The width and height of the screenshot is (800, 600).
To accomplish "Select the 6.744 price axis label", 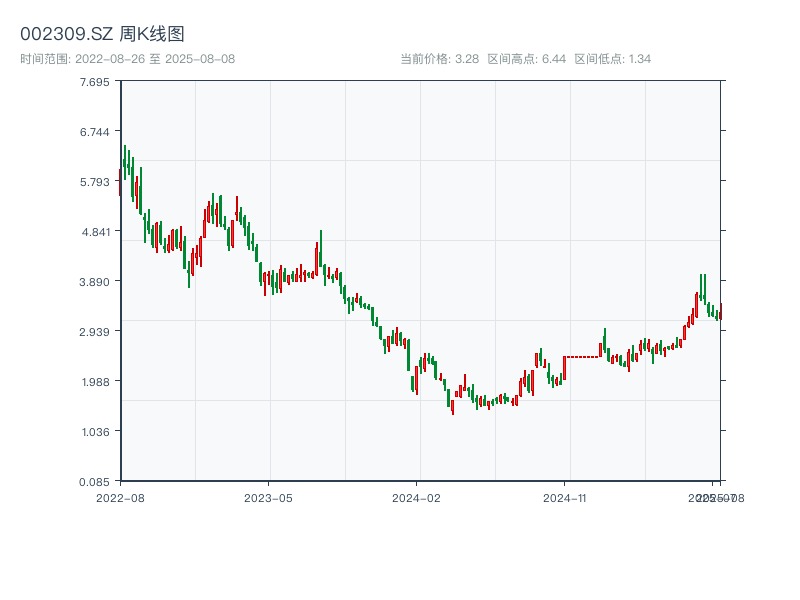I will coord(96,132).
